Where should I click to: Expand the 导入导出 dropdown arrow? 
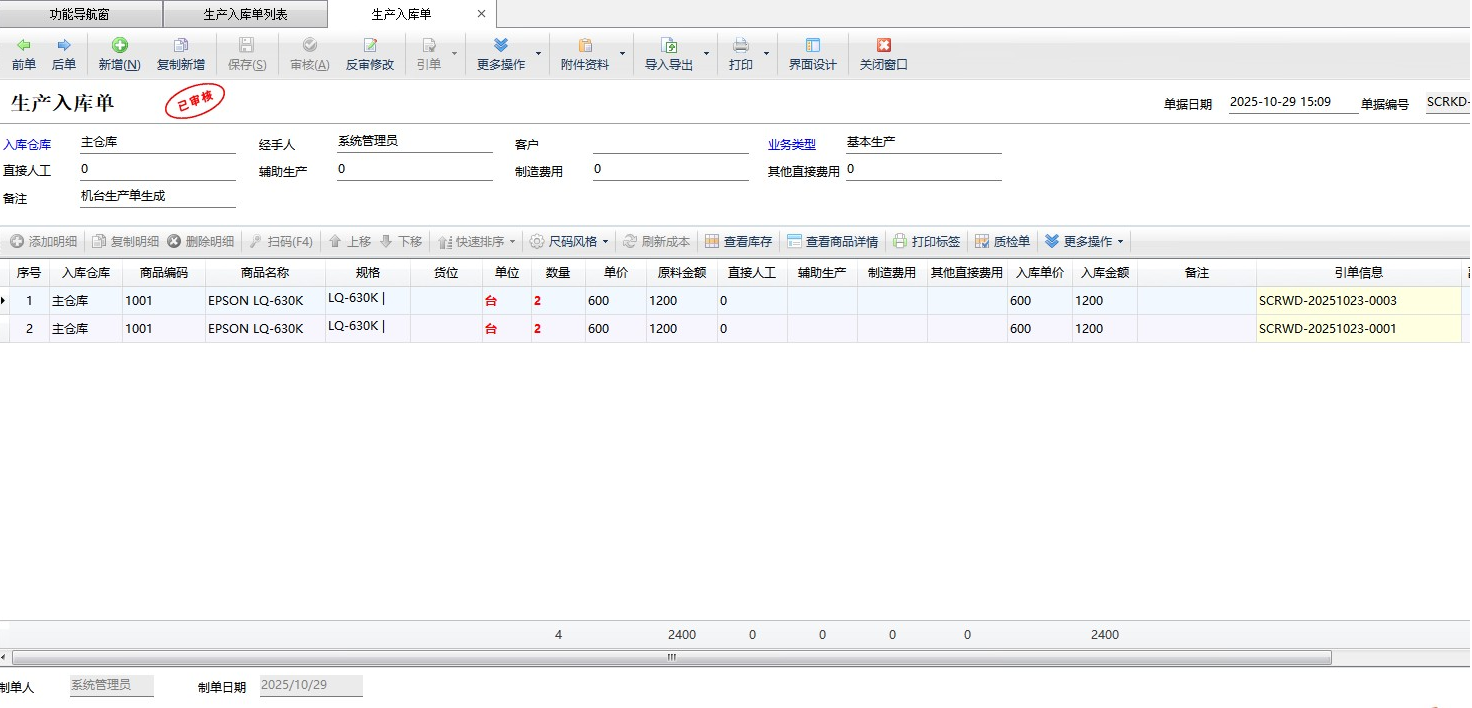[706, 54]
